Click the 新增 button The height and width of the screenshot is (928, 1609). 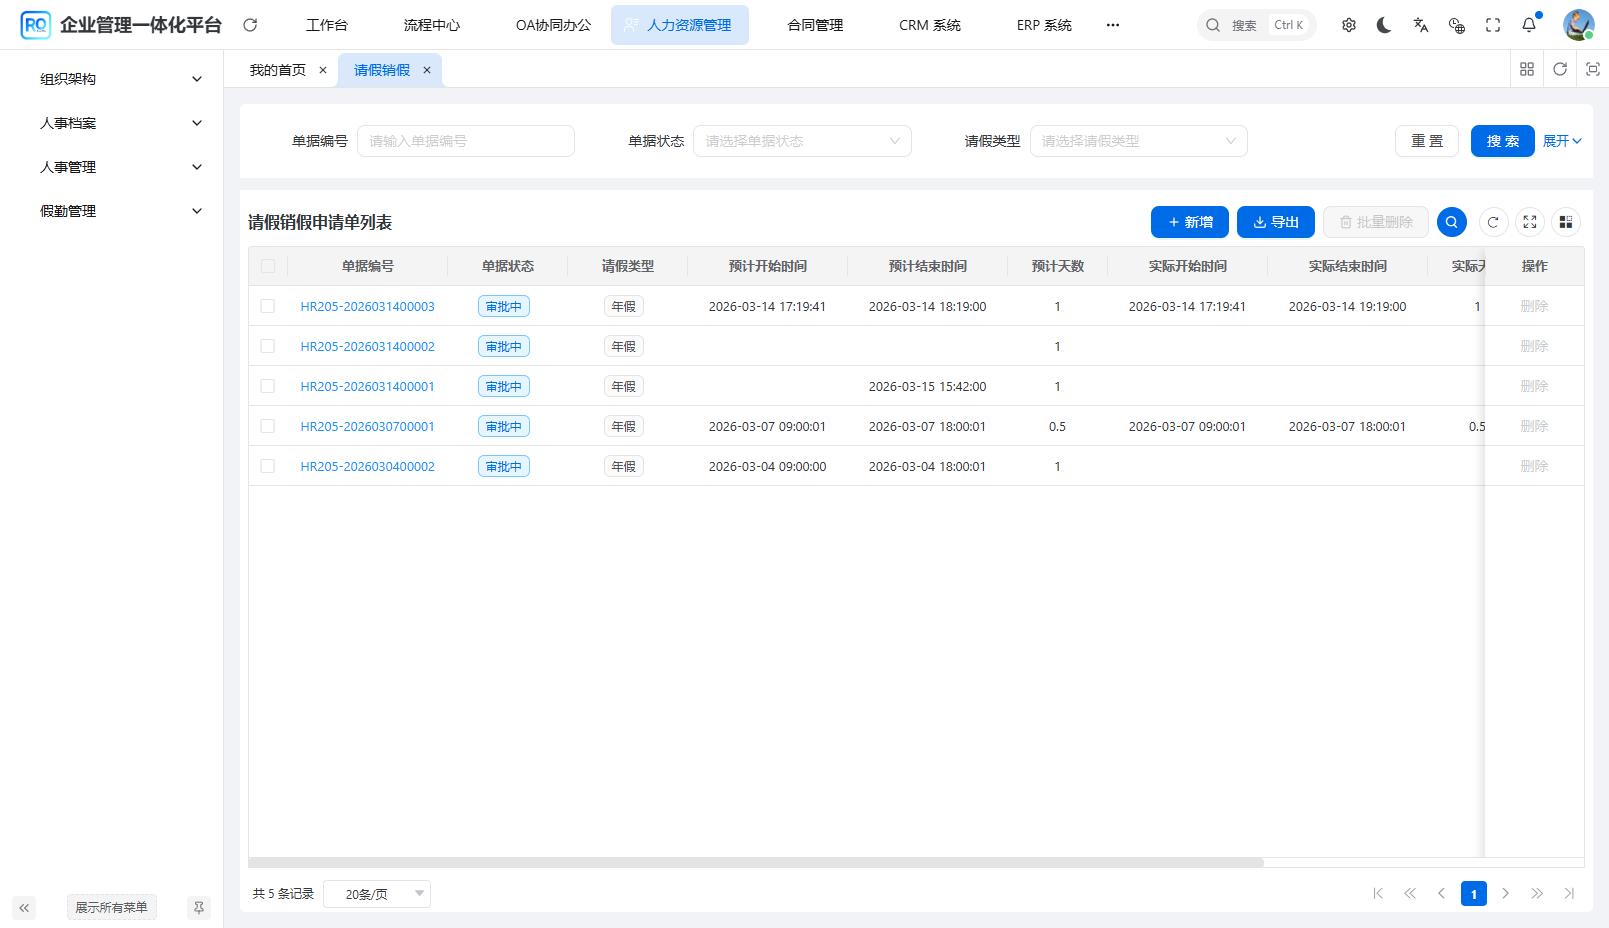pyautogui.click(x=1189, y=222)
